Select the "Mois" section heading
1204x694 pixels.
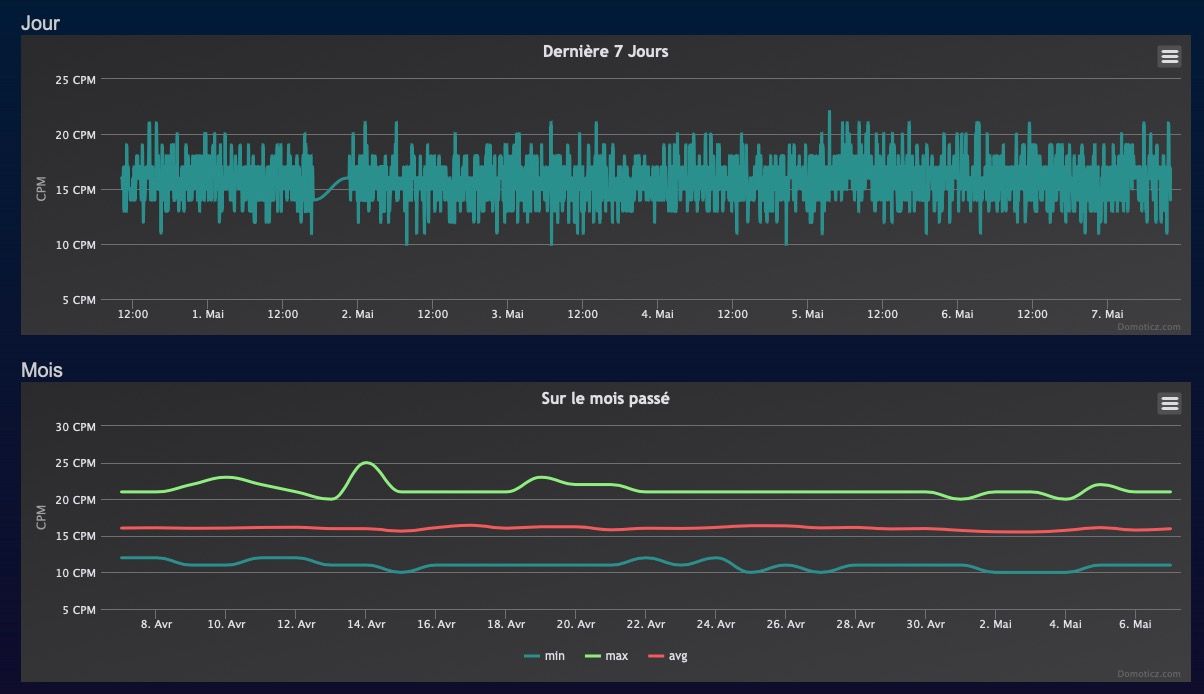42,370
